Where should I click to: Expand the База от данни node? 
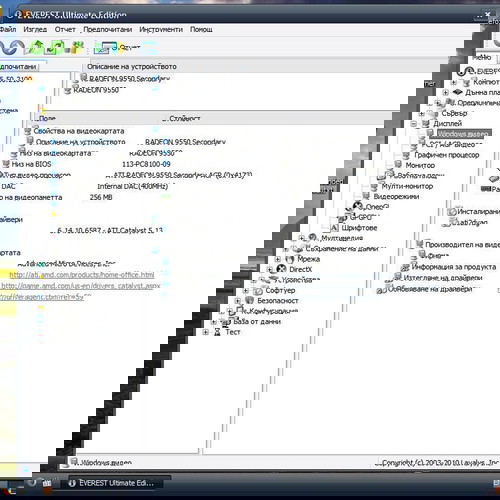point(214,322)
